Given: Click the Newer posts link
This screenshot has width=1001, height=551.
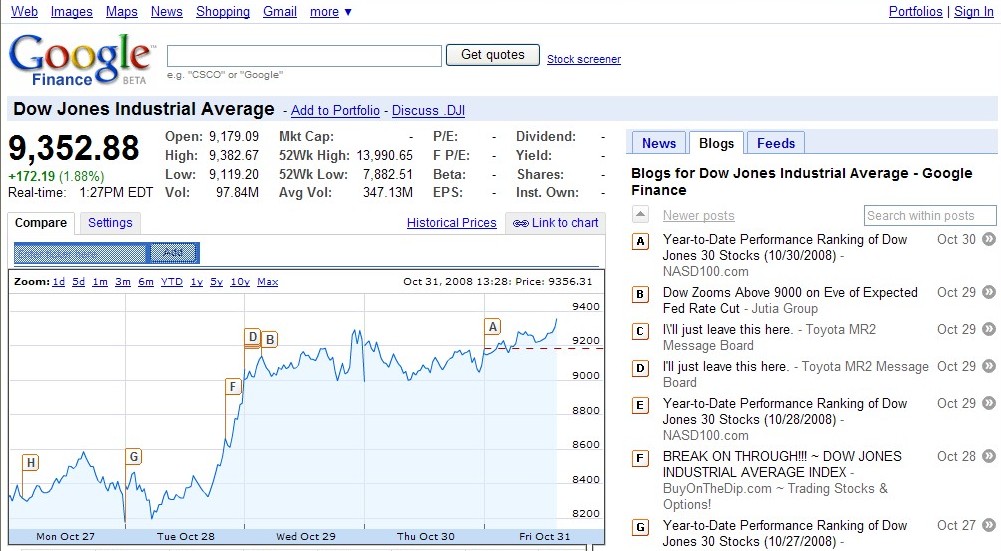Looking at the screenshot, I should 698,216.
